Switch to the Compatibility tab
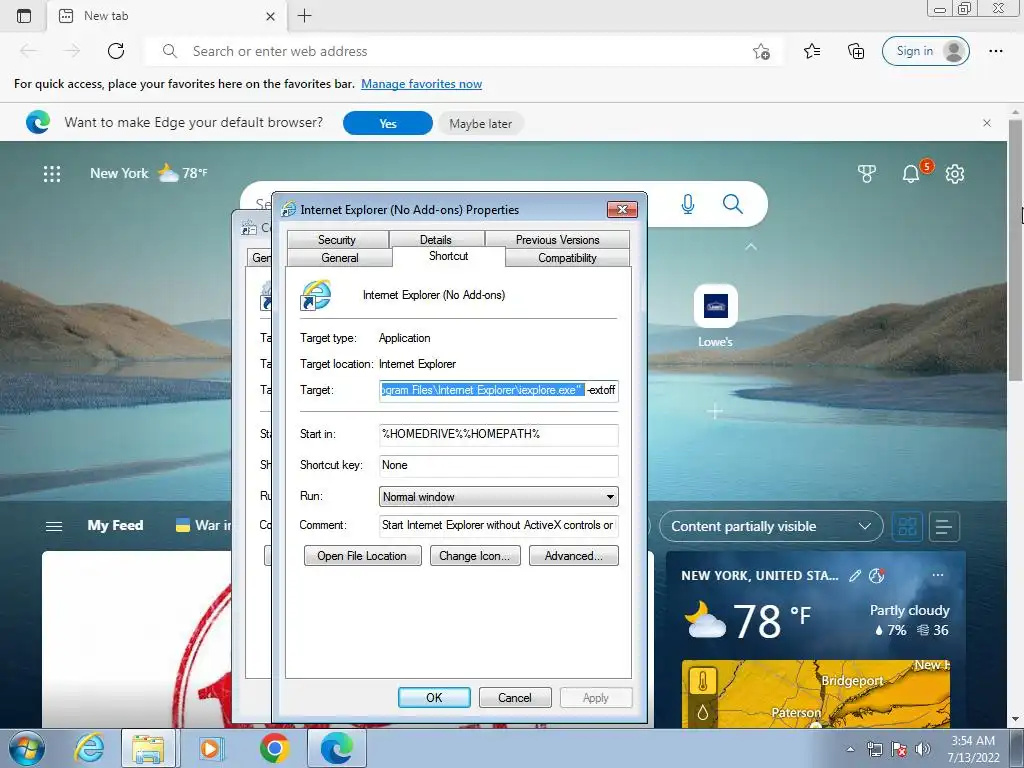Screen dimensions: 1024x768 [x=568, y=258]
